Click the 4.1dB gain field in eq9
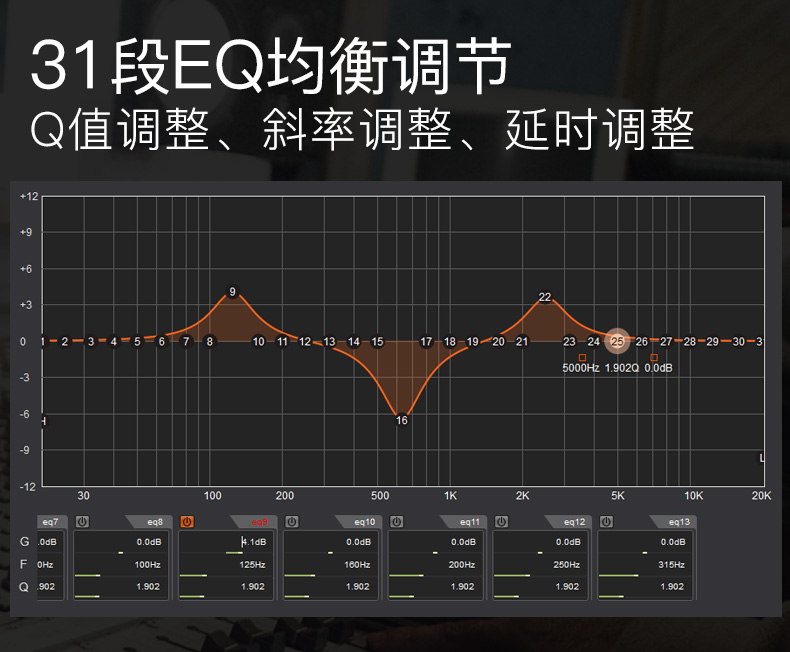790x652 pixels. click(x=254, y=542)
